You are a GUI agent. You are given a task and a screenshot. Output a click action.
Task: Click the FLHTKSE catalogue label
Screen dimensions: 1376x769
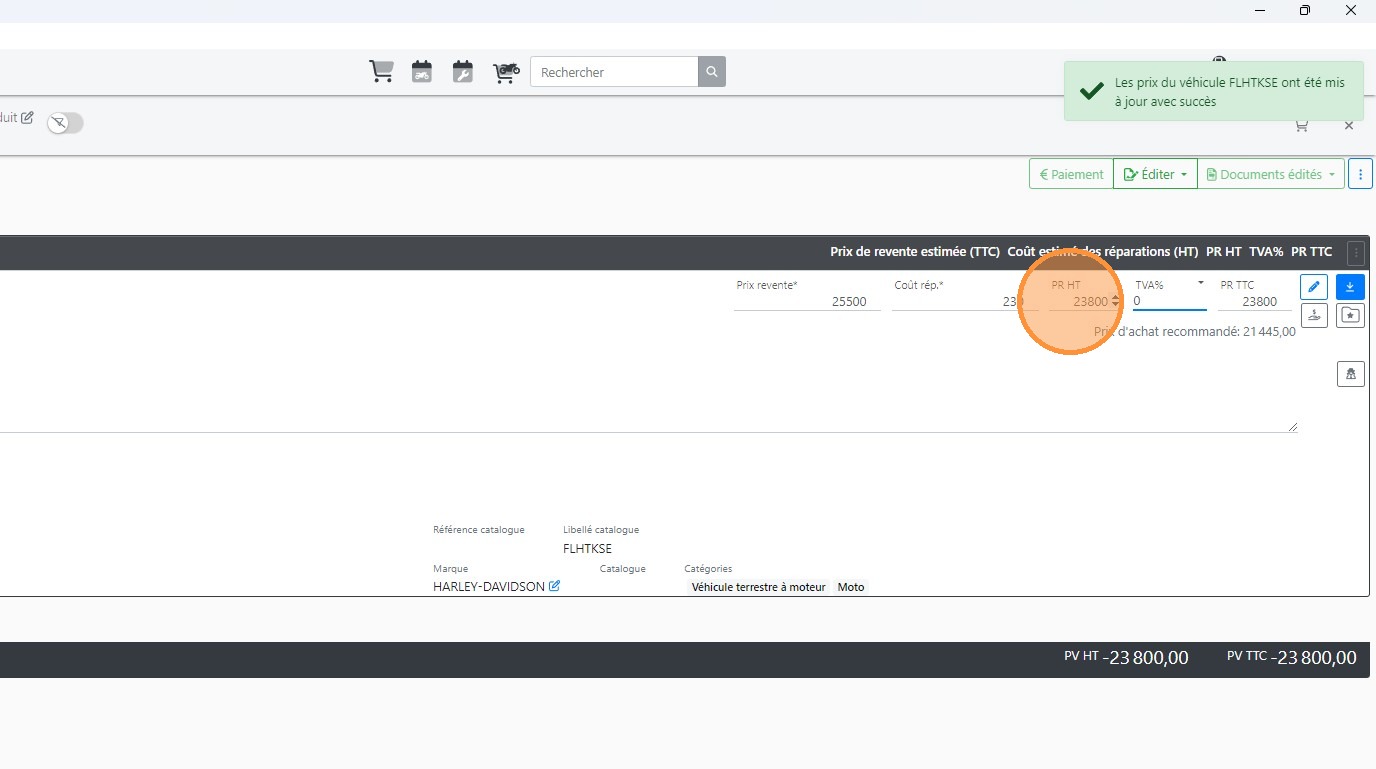587,548
